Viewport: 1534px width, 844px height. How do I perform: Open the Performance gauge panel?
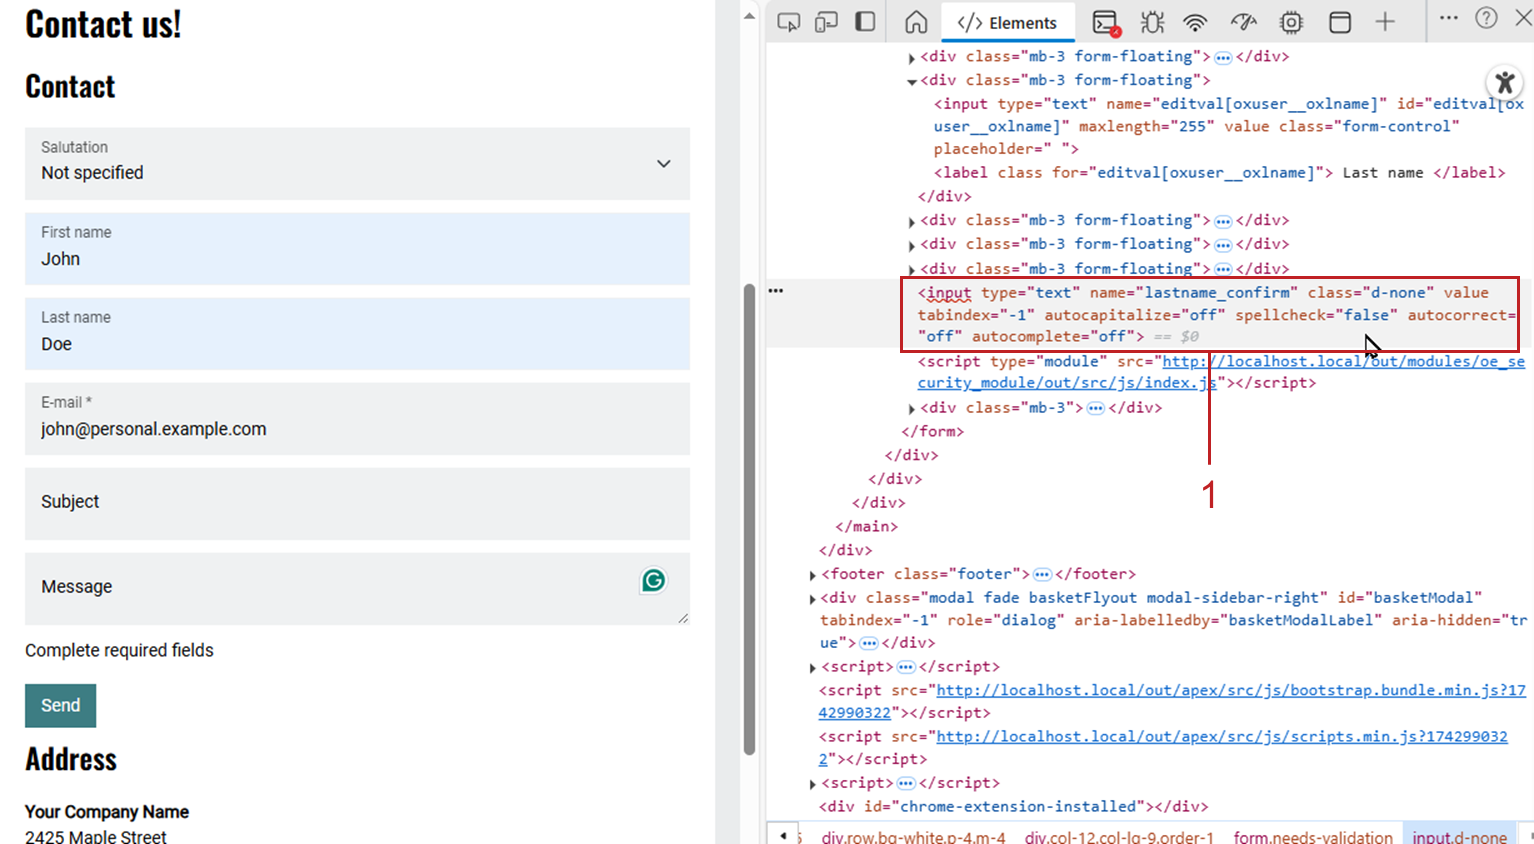coord(1243,22)
